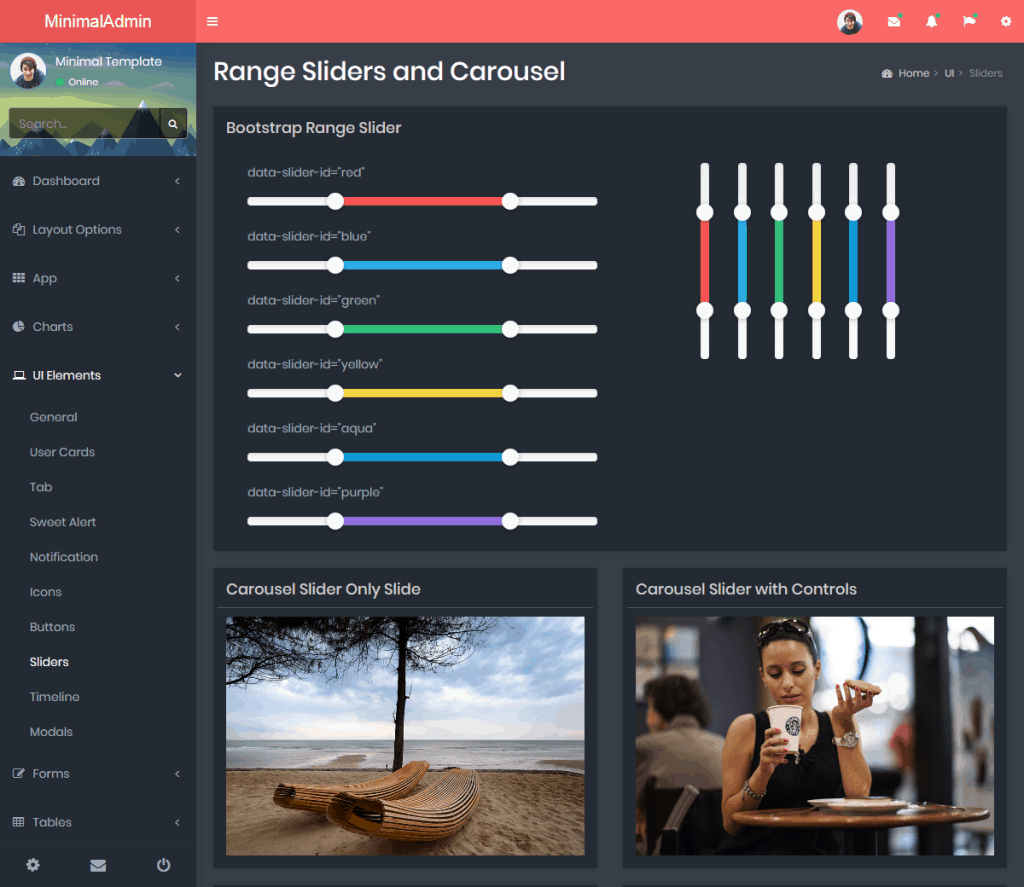Open the settings gear icon in header
This screenshot has width=1024, height=887.
[1006, 22]
